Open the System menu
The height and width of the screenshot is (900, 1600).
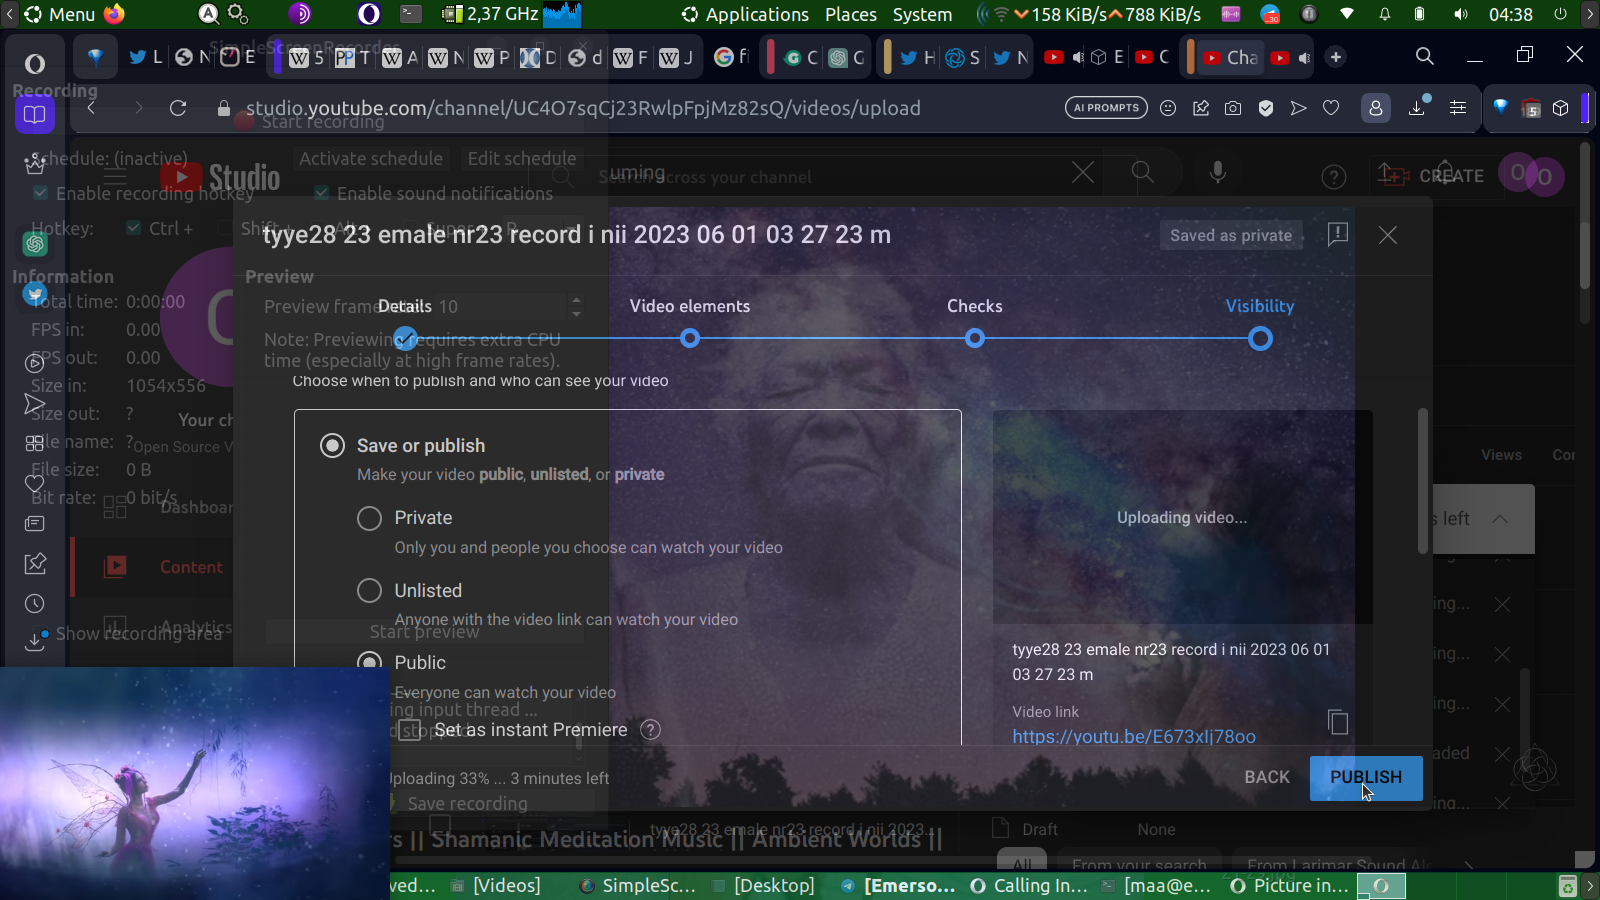[922, 14]
